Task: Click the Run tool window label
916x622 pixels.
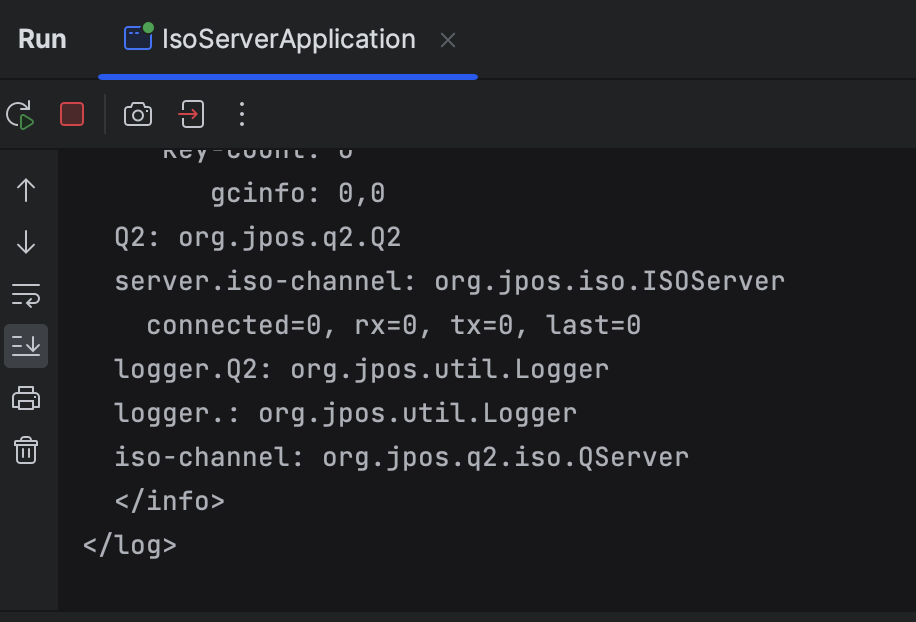Action: click(x=42, y=40)
